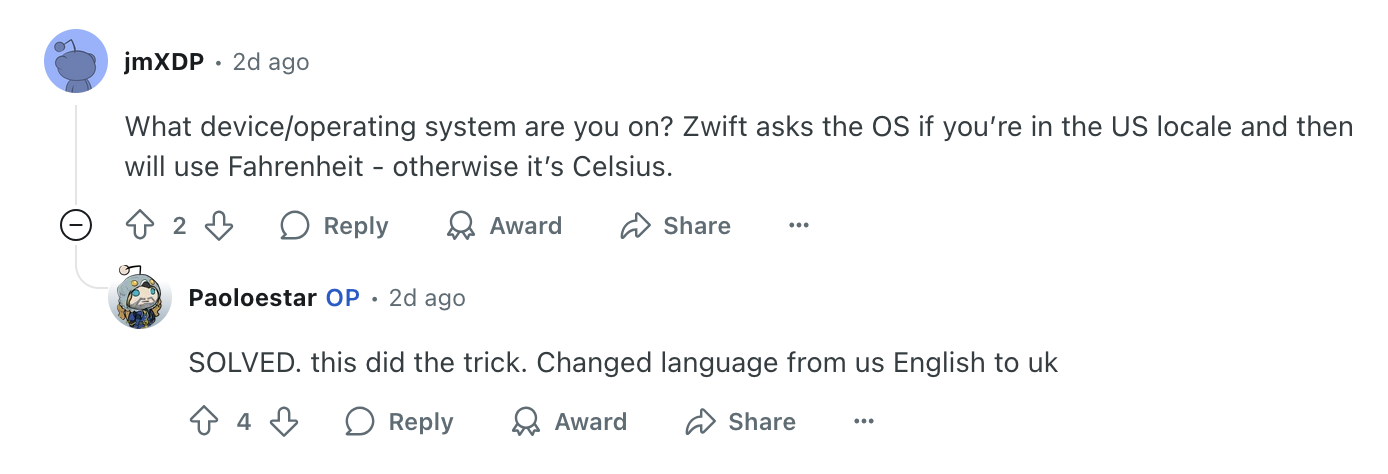The width and height of the screenshot is (1388, 474).
Task: Open more options for jmXDP's comment
Action: pos(798,226)
